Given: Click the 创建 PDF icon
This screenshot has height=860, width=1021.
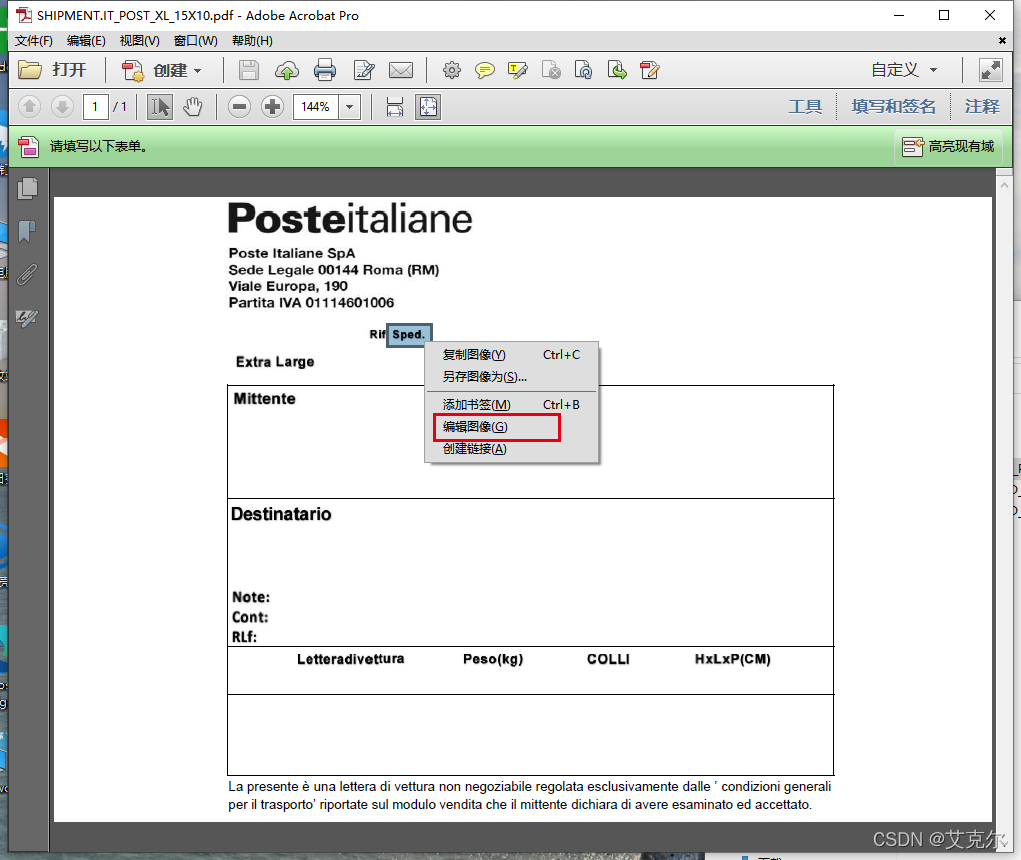Looking at the screenshot, I should point(133,70).
